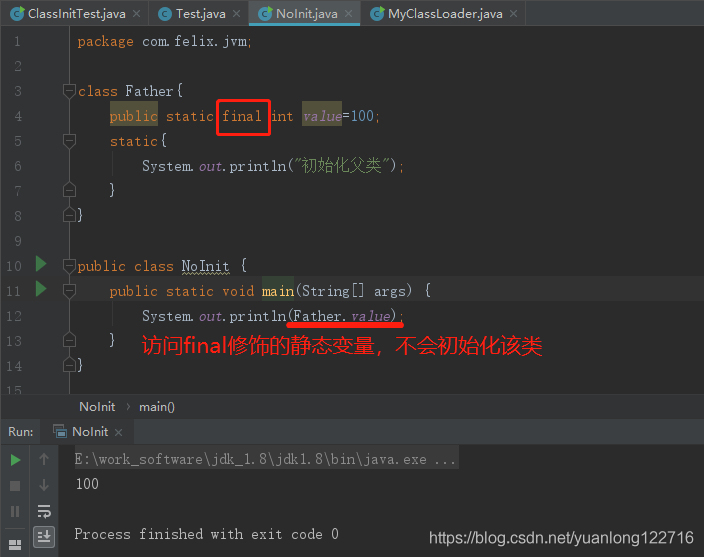Click line number 9 in the gutter
This screenshot has width=704, height=557.
tap(18, 241)
